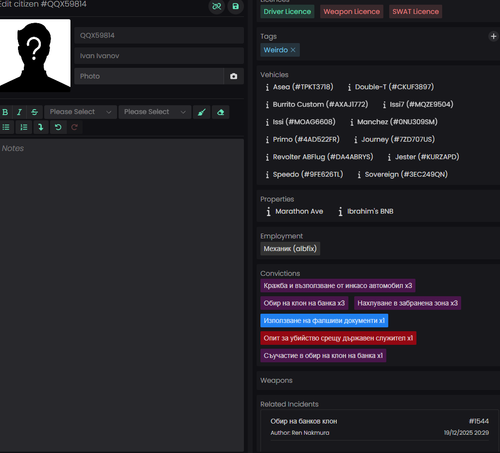Insert a numbered list
This screenshot has height=453, width=500.
click(24, 127)
